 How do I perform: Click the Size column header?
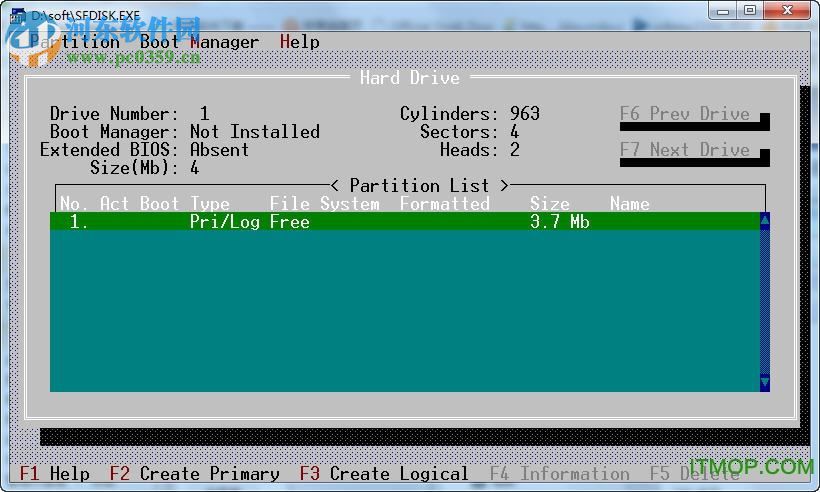tap(550, 204)
